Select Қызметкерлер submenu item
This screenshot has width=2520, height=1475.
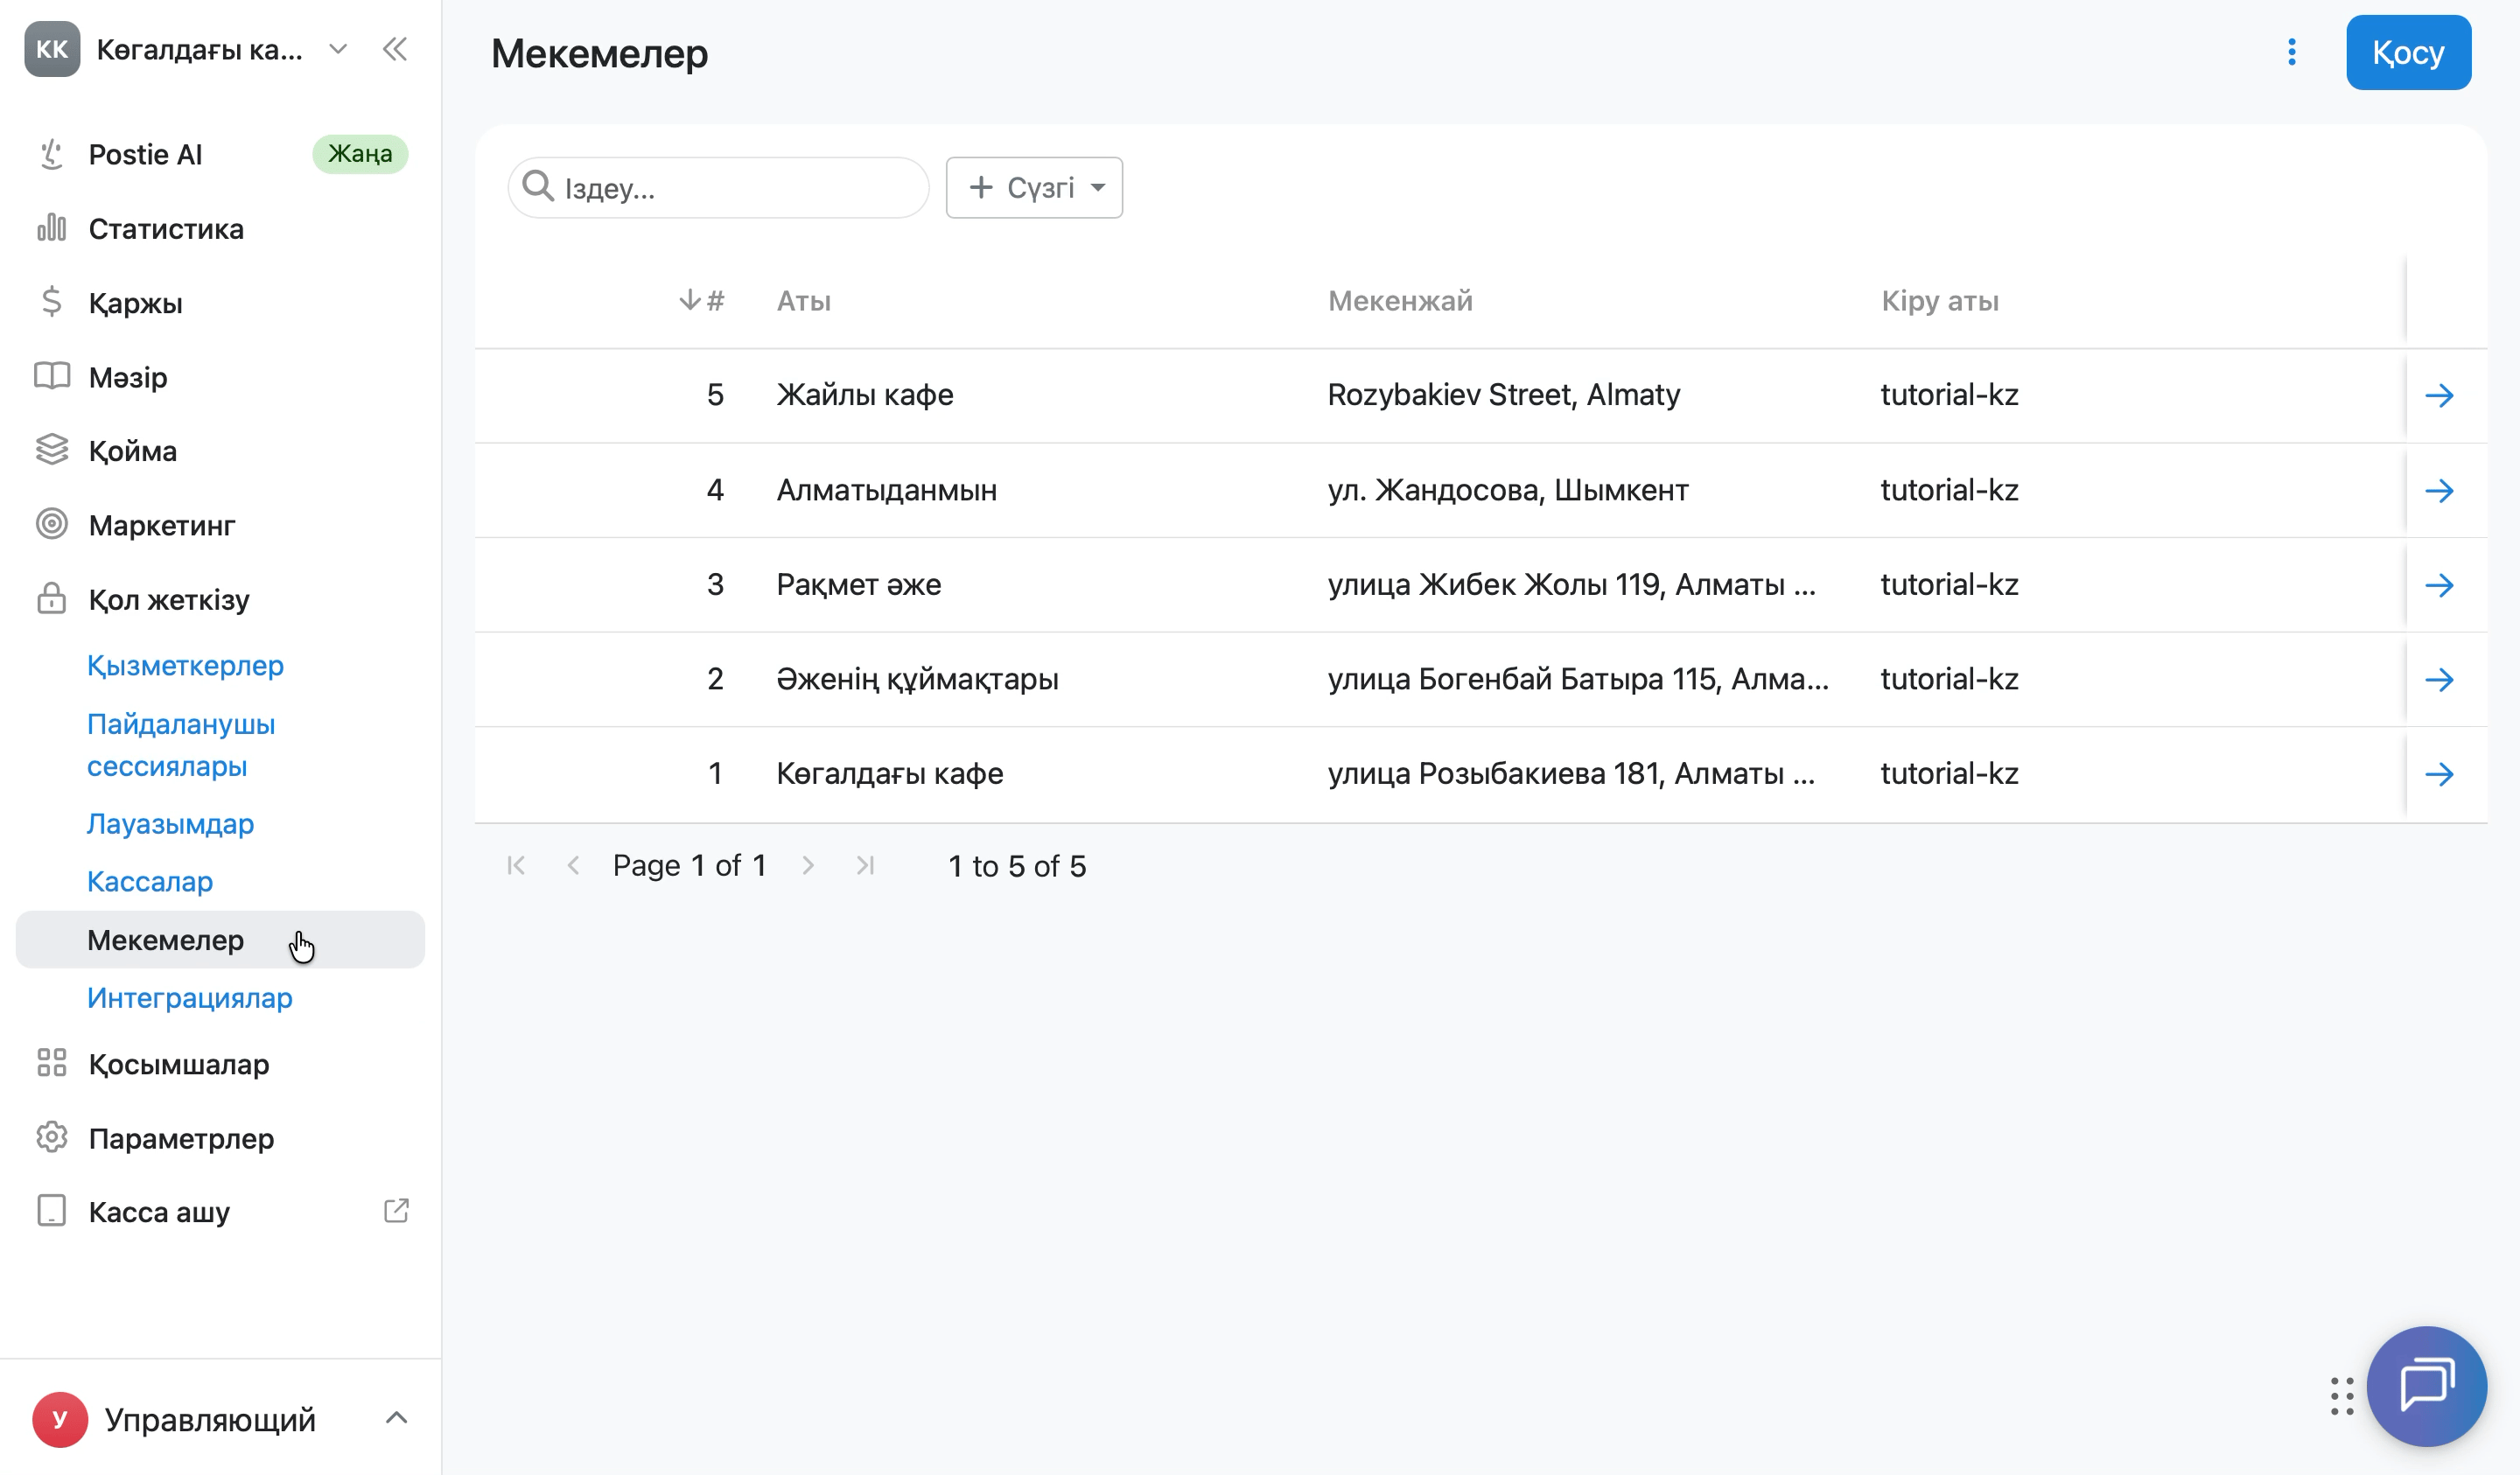[185, 665]
